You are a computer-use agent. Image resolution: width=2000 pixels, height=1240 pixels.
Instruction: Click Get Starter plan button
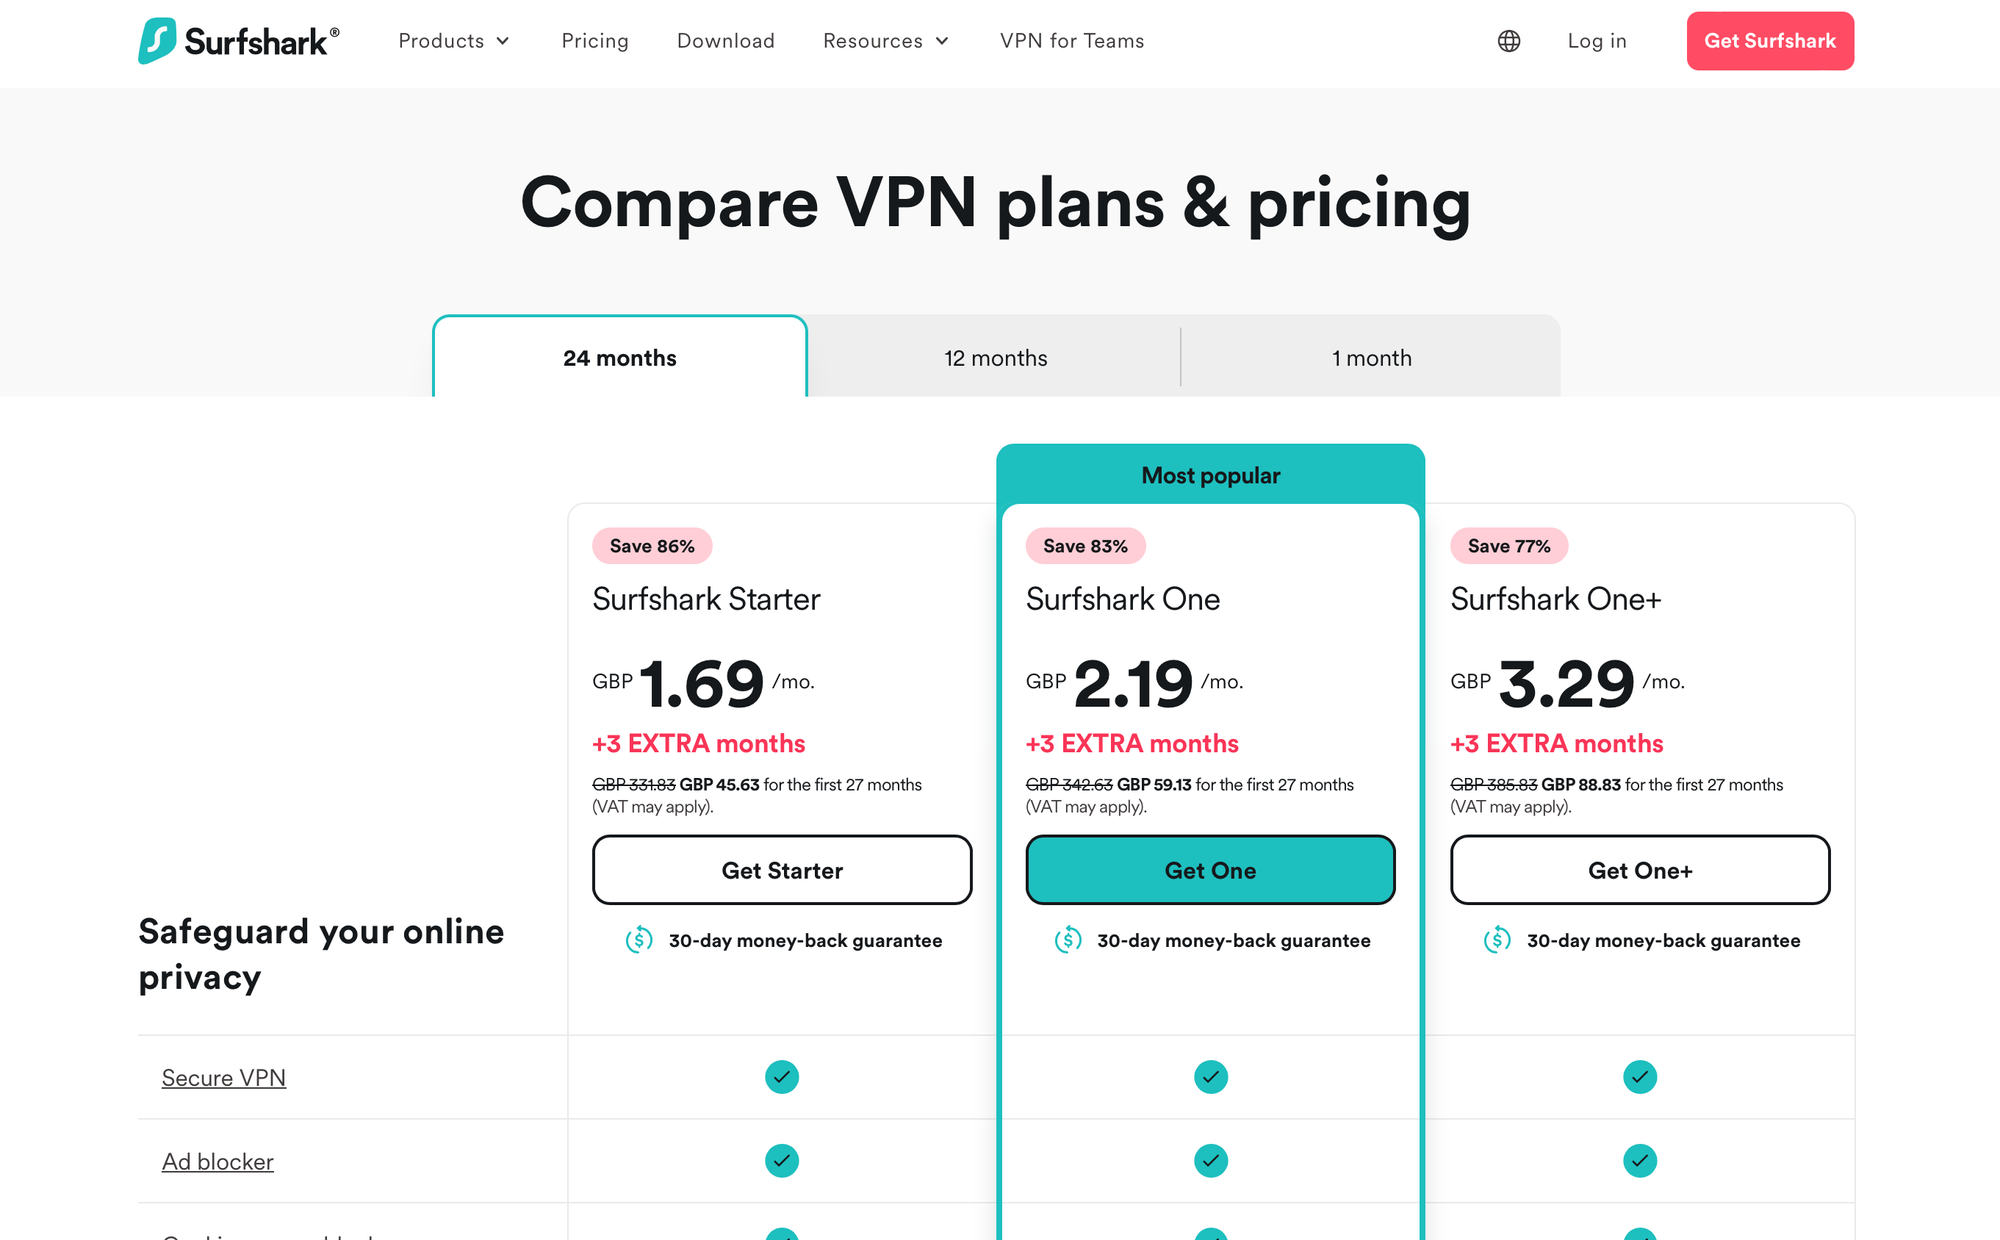pos(781,870)
